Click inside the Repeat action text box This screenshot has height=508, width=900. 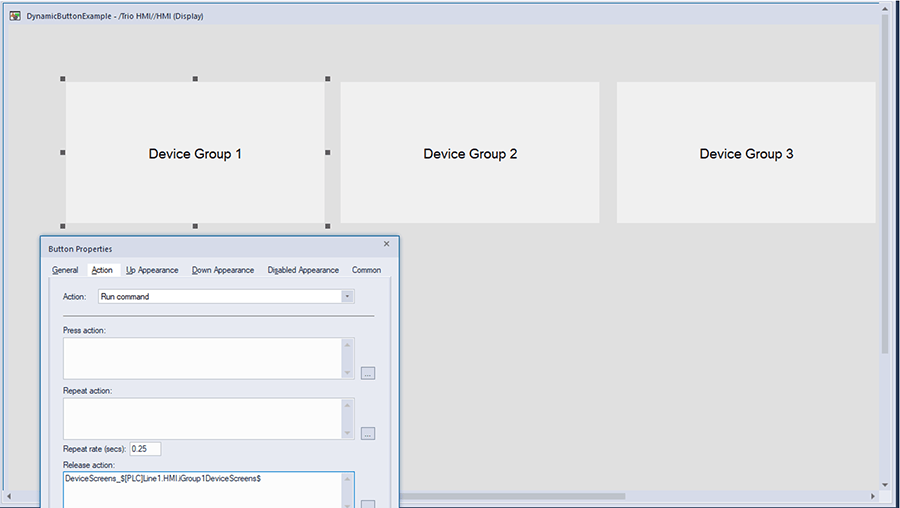click(x=203, y=418)
